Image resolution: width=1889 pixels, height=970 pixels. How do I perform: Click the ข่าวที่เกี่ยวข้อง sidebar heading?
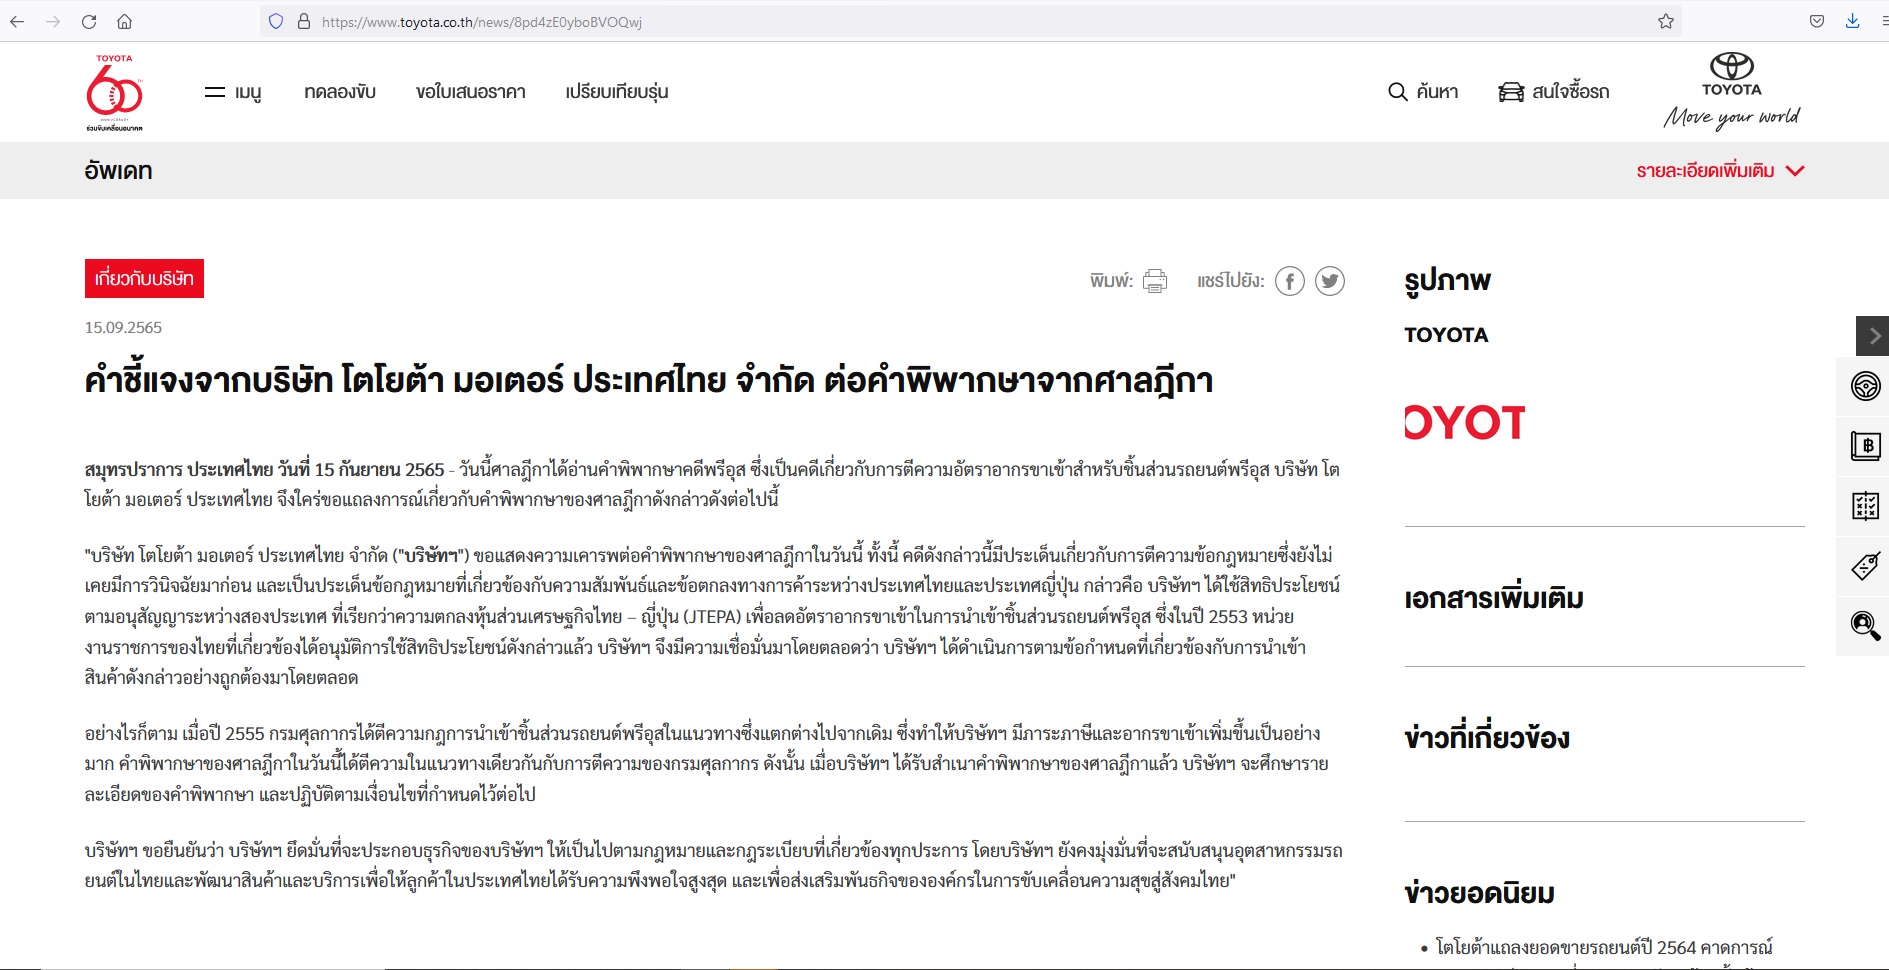pos(1487,738)
